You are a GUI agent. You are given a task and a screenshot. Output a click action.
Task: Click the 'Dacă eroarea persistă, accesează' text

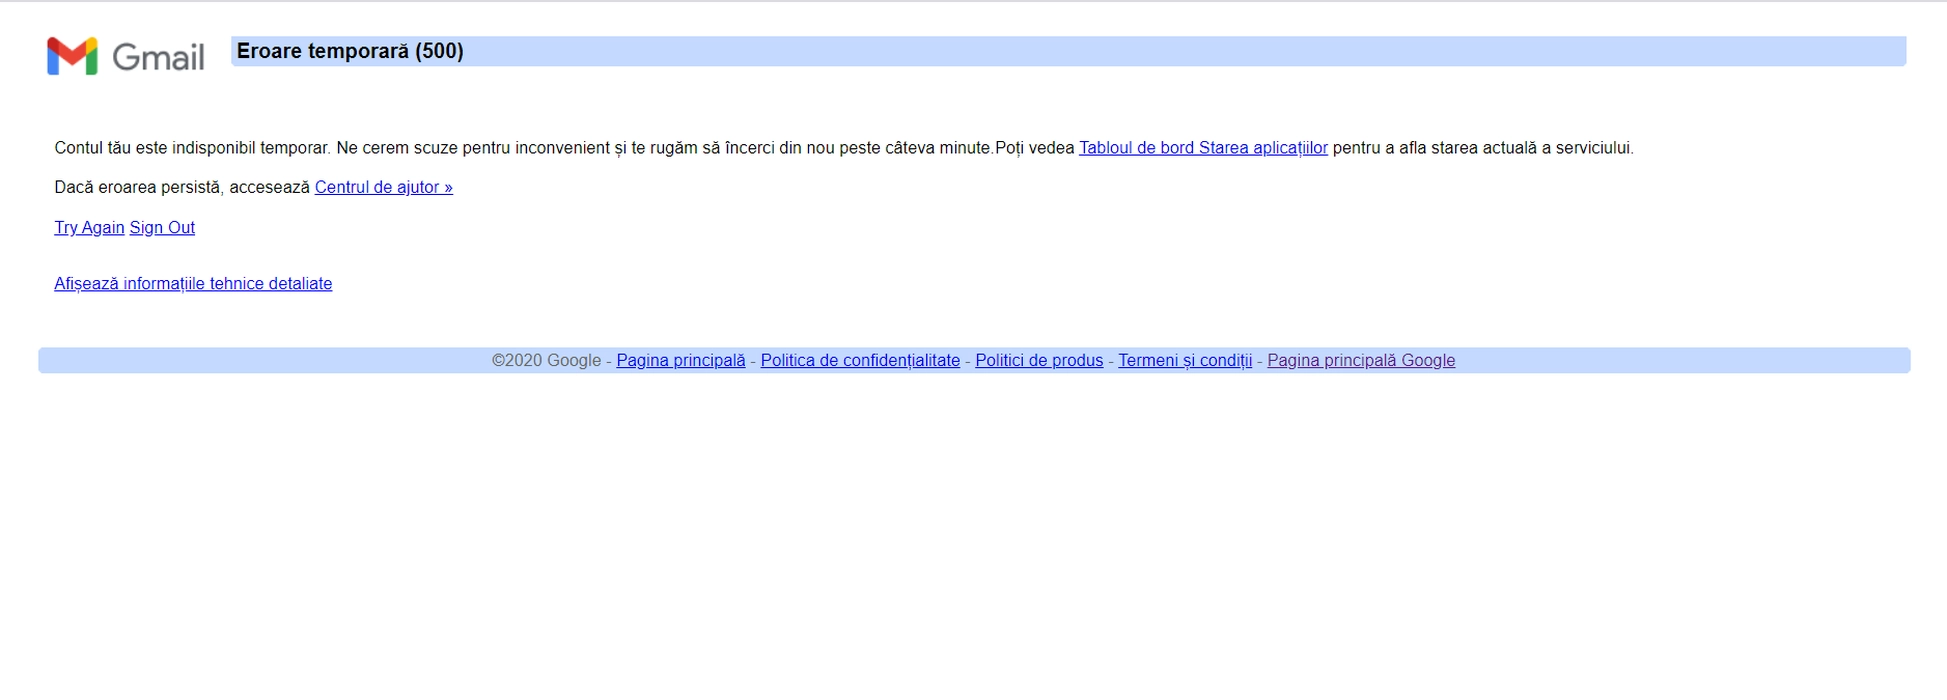point(182,187)
